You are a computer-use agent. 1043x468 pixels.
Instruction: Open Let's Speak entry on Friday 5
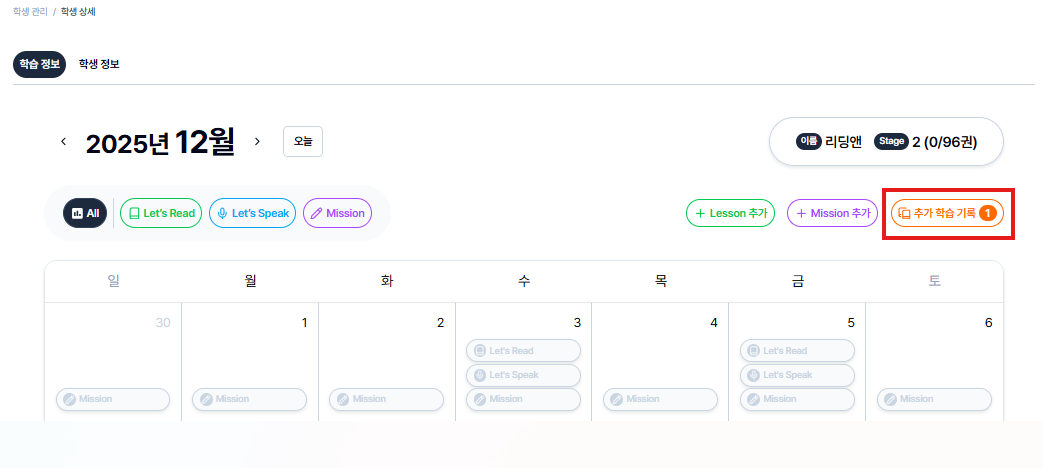(x=797, y=375)
